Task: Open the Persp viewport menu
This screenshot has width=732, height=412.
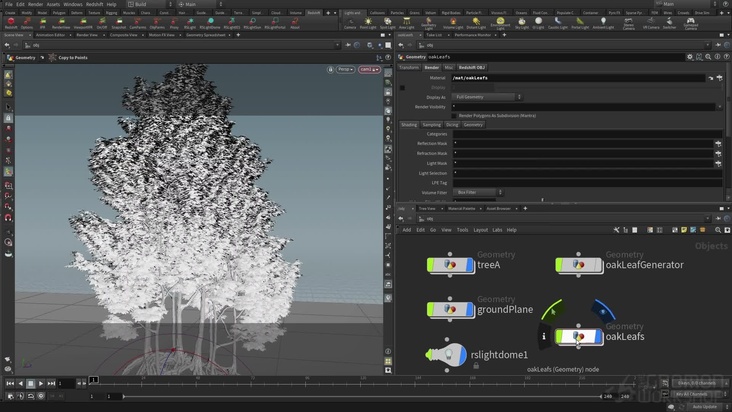Action: (x=345, y=70)
